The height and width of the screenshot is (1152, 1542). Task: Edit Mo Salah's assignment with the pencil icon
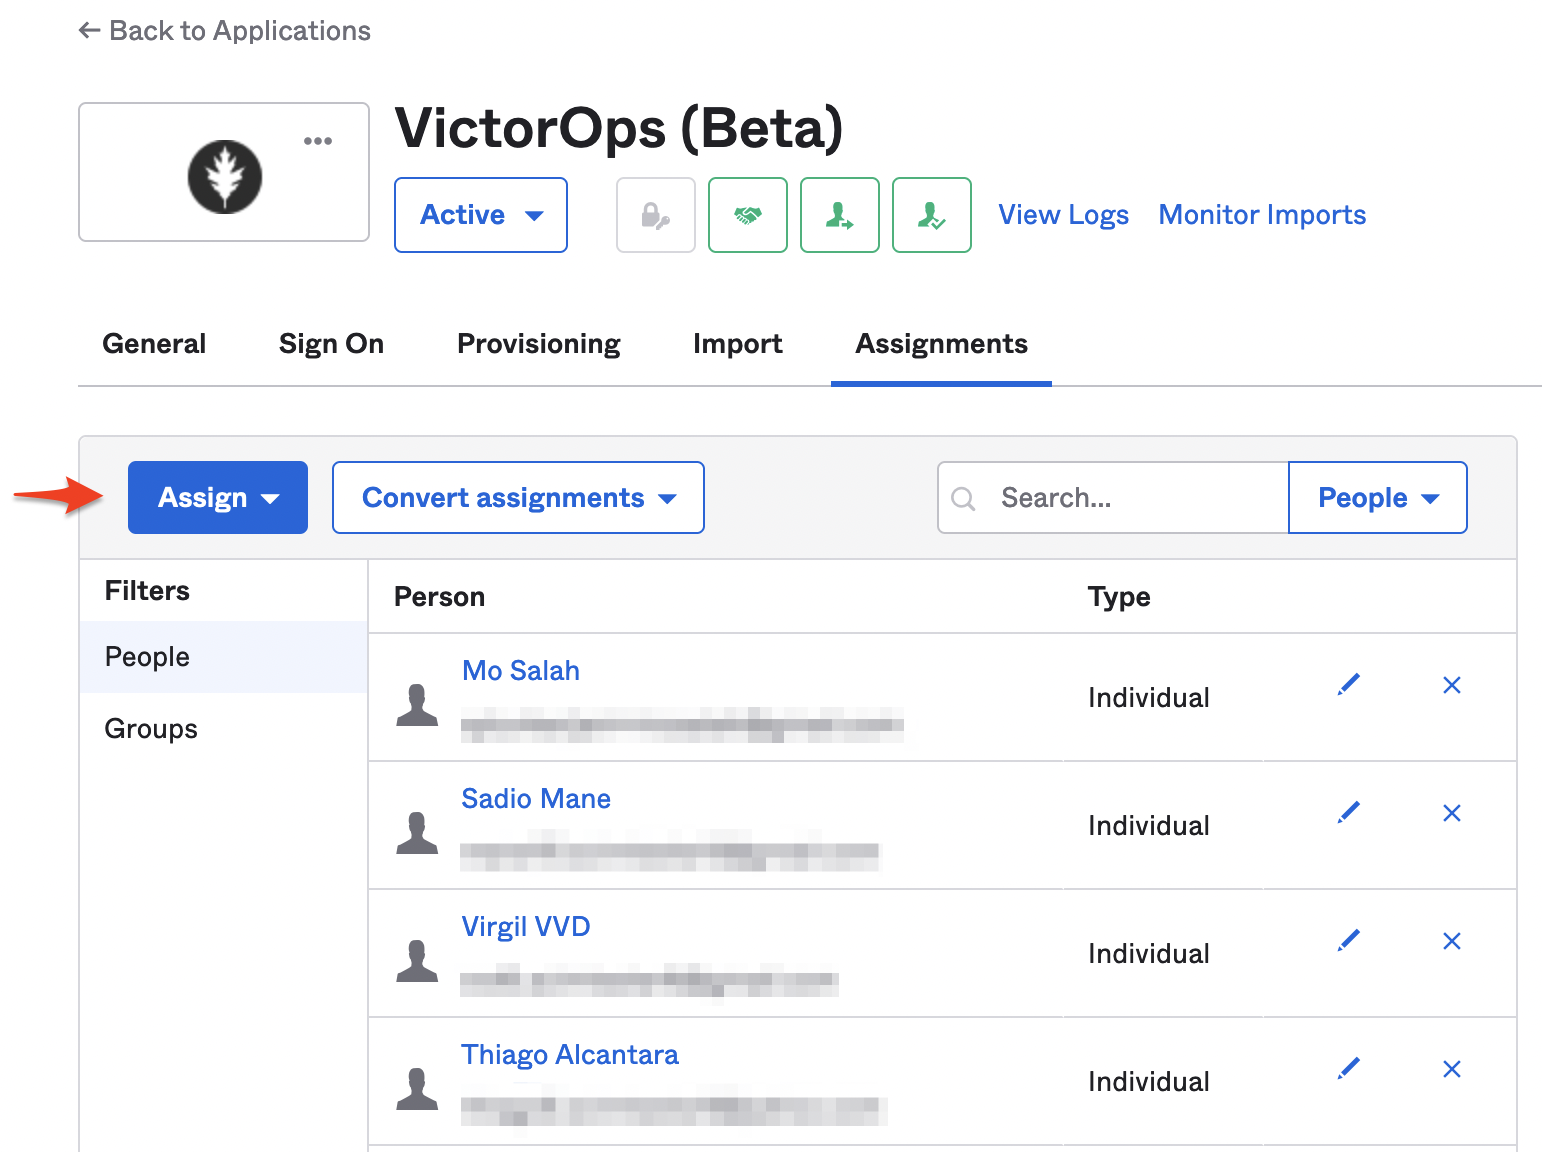coord(1348,684)
